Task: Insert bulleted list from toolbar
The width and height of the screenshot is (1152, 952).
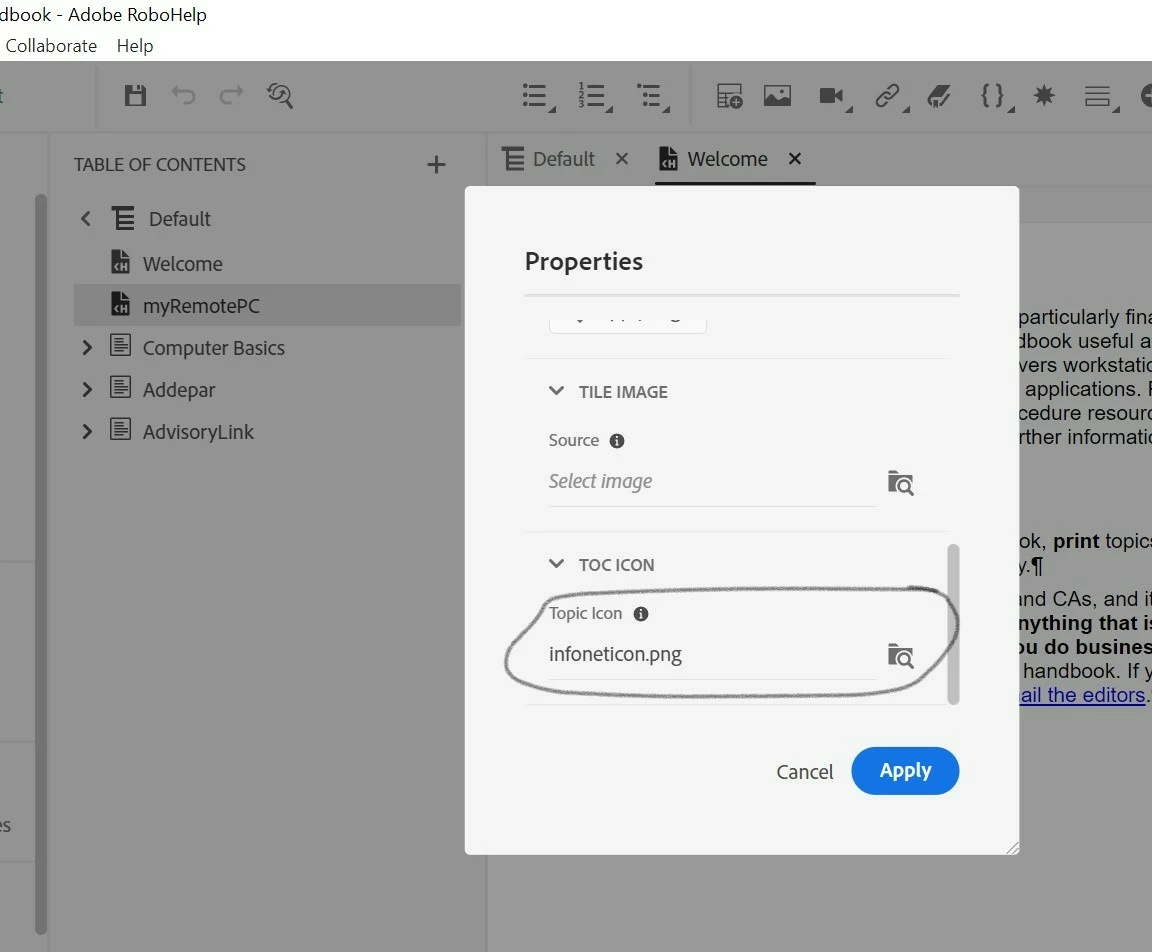Action: point(538,96)
